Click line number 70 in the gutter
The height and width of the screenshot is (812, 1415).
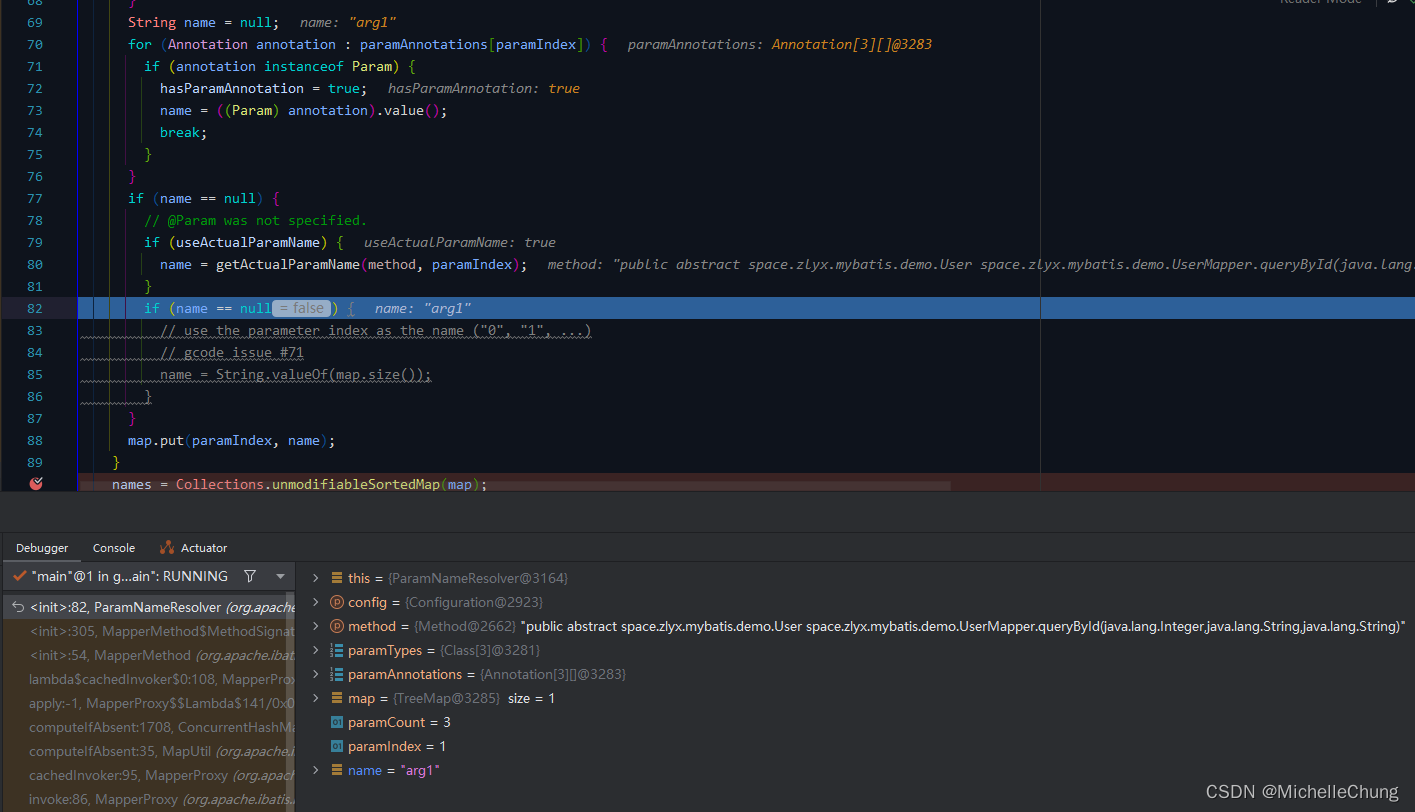point(35,44)
